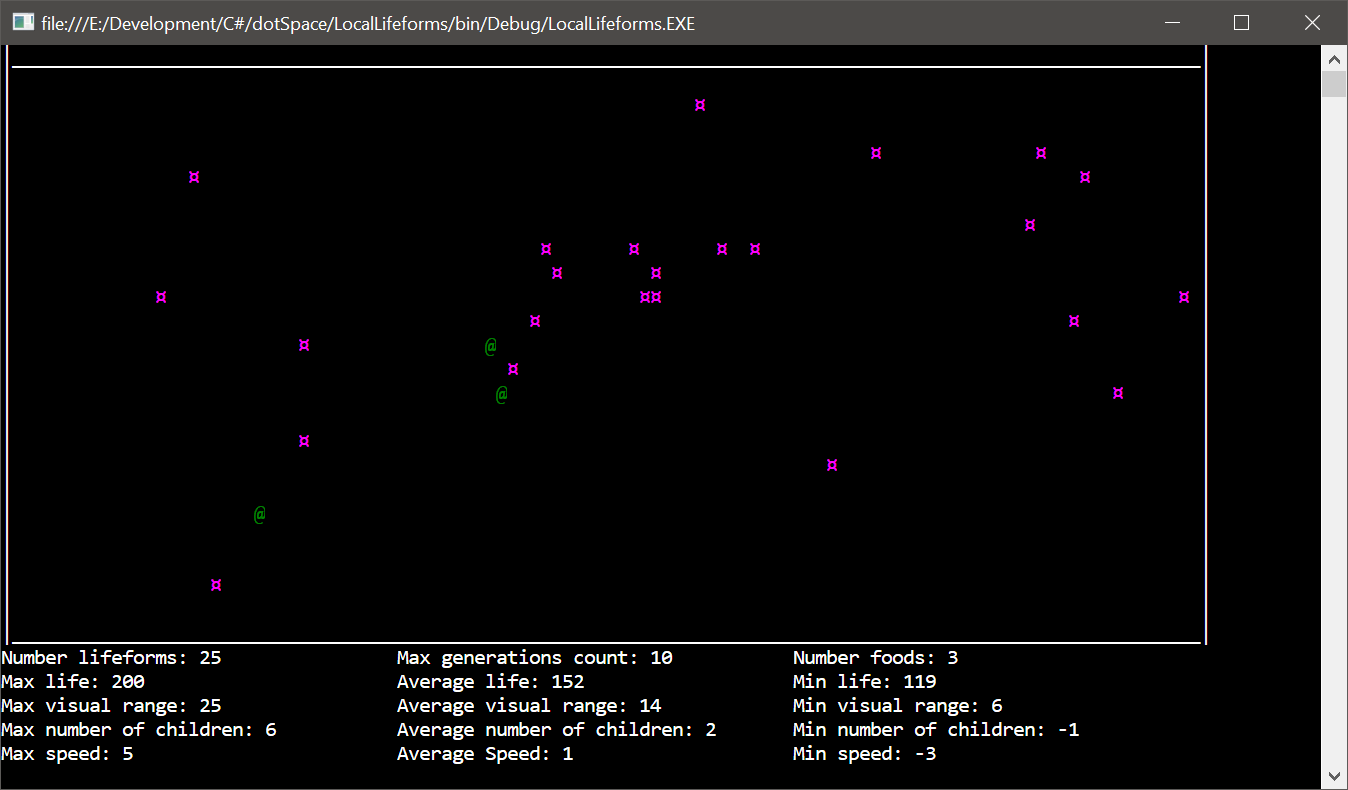Close the LocalLifeforms console window
The image size is (1348, 790).
tap(1312, 22)
